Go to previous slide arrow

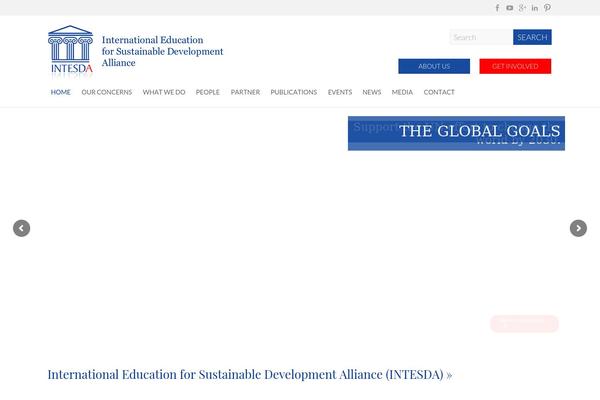21,228
